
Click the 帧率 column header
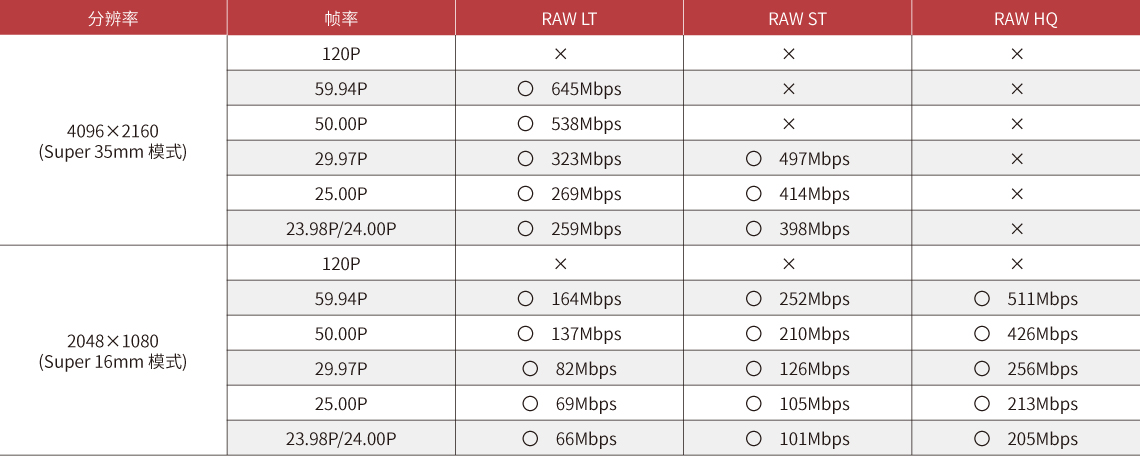click(341, 19)
